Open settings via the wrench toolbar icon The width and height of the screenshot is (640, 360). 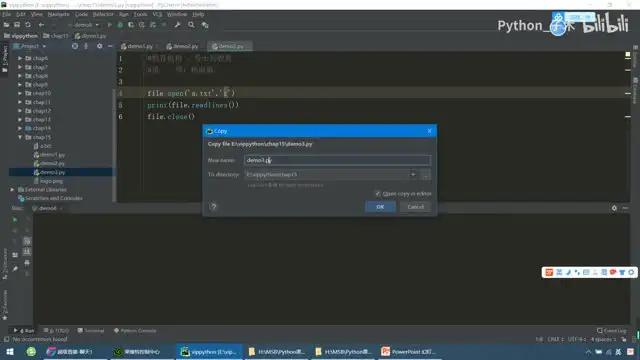(x=178, y=25)
